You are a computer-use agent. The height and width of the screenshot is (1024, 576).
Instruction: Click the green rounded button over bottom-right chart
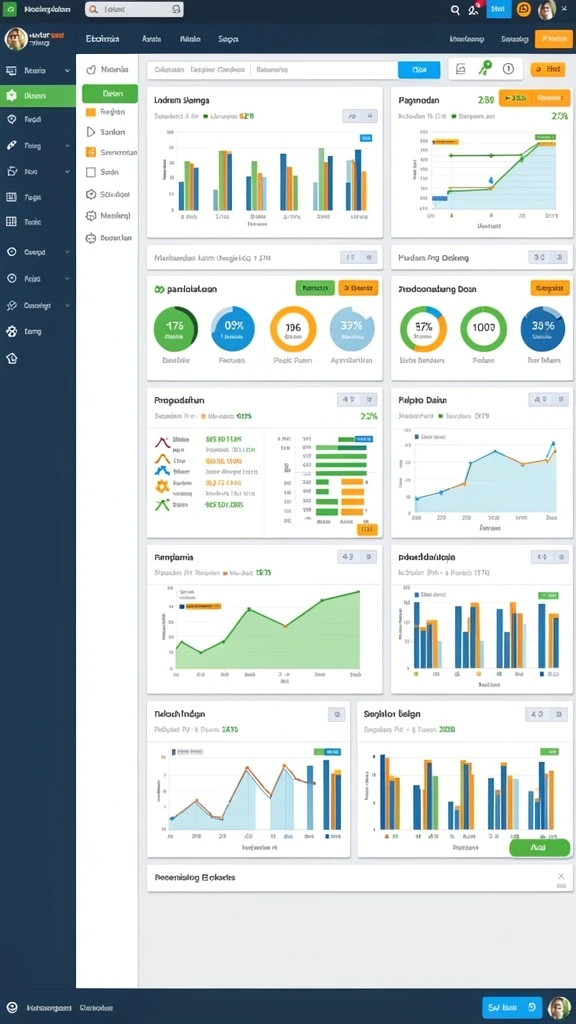point(539,847)
